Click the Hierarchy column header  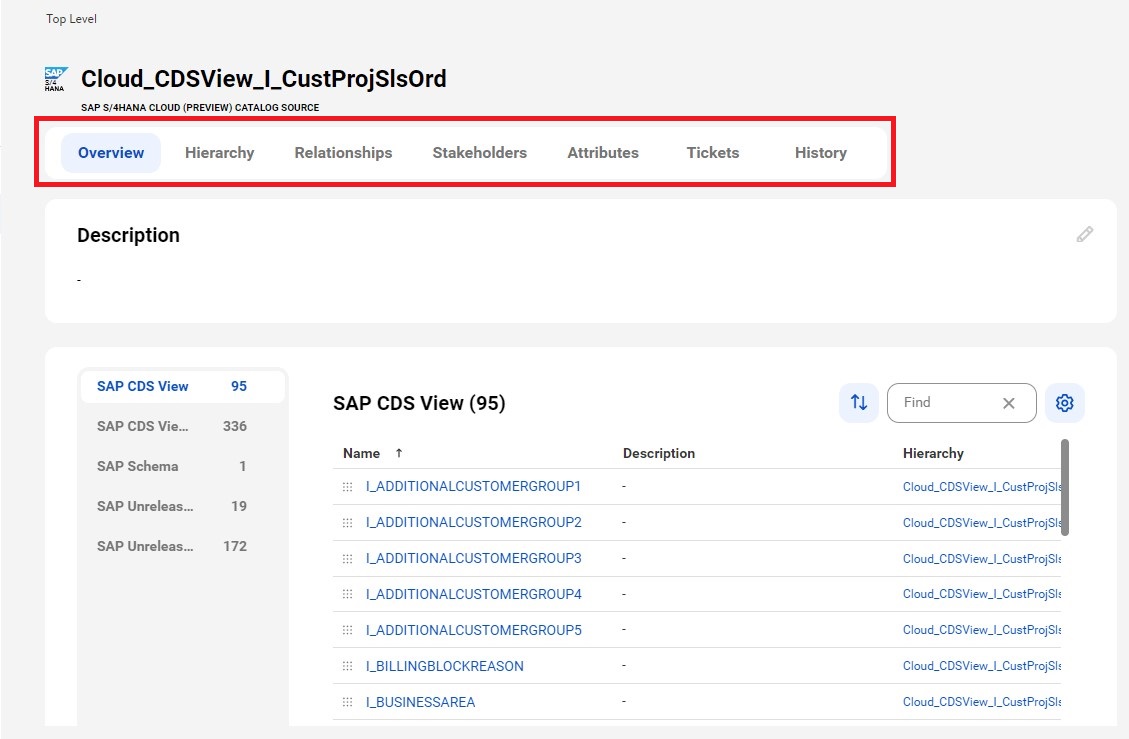click(x=933, y=453)
